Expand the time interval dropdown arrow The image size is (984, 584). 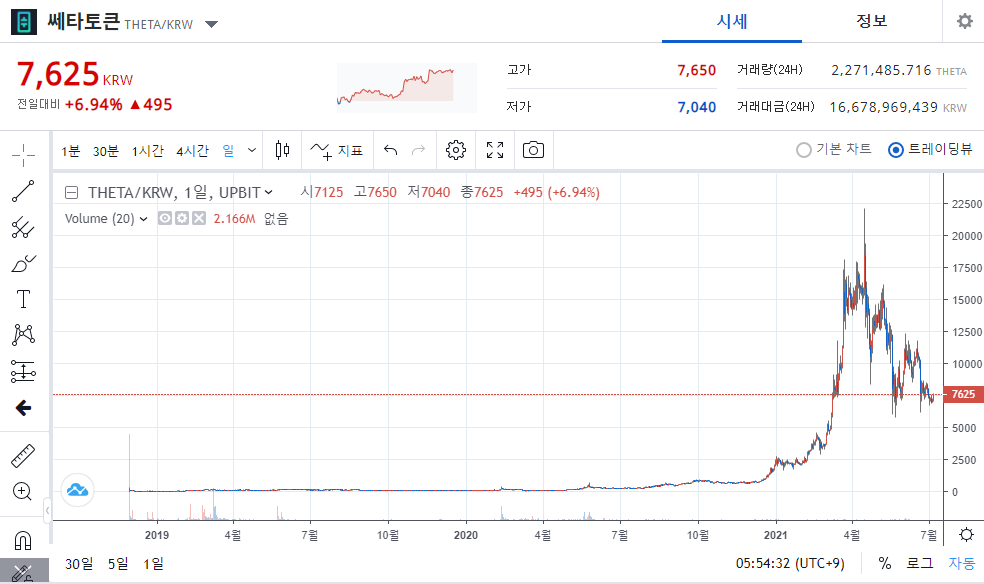pos(252,151)
